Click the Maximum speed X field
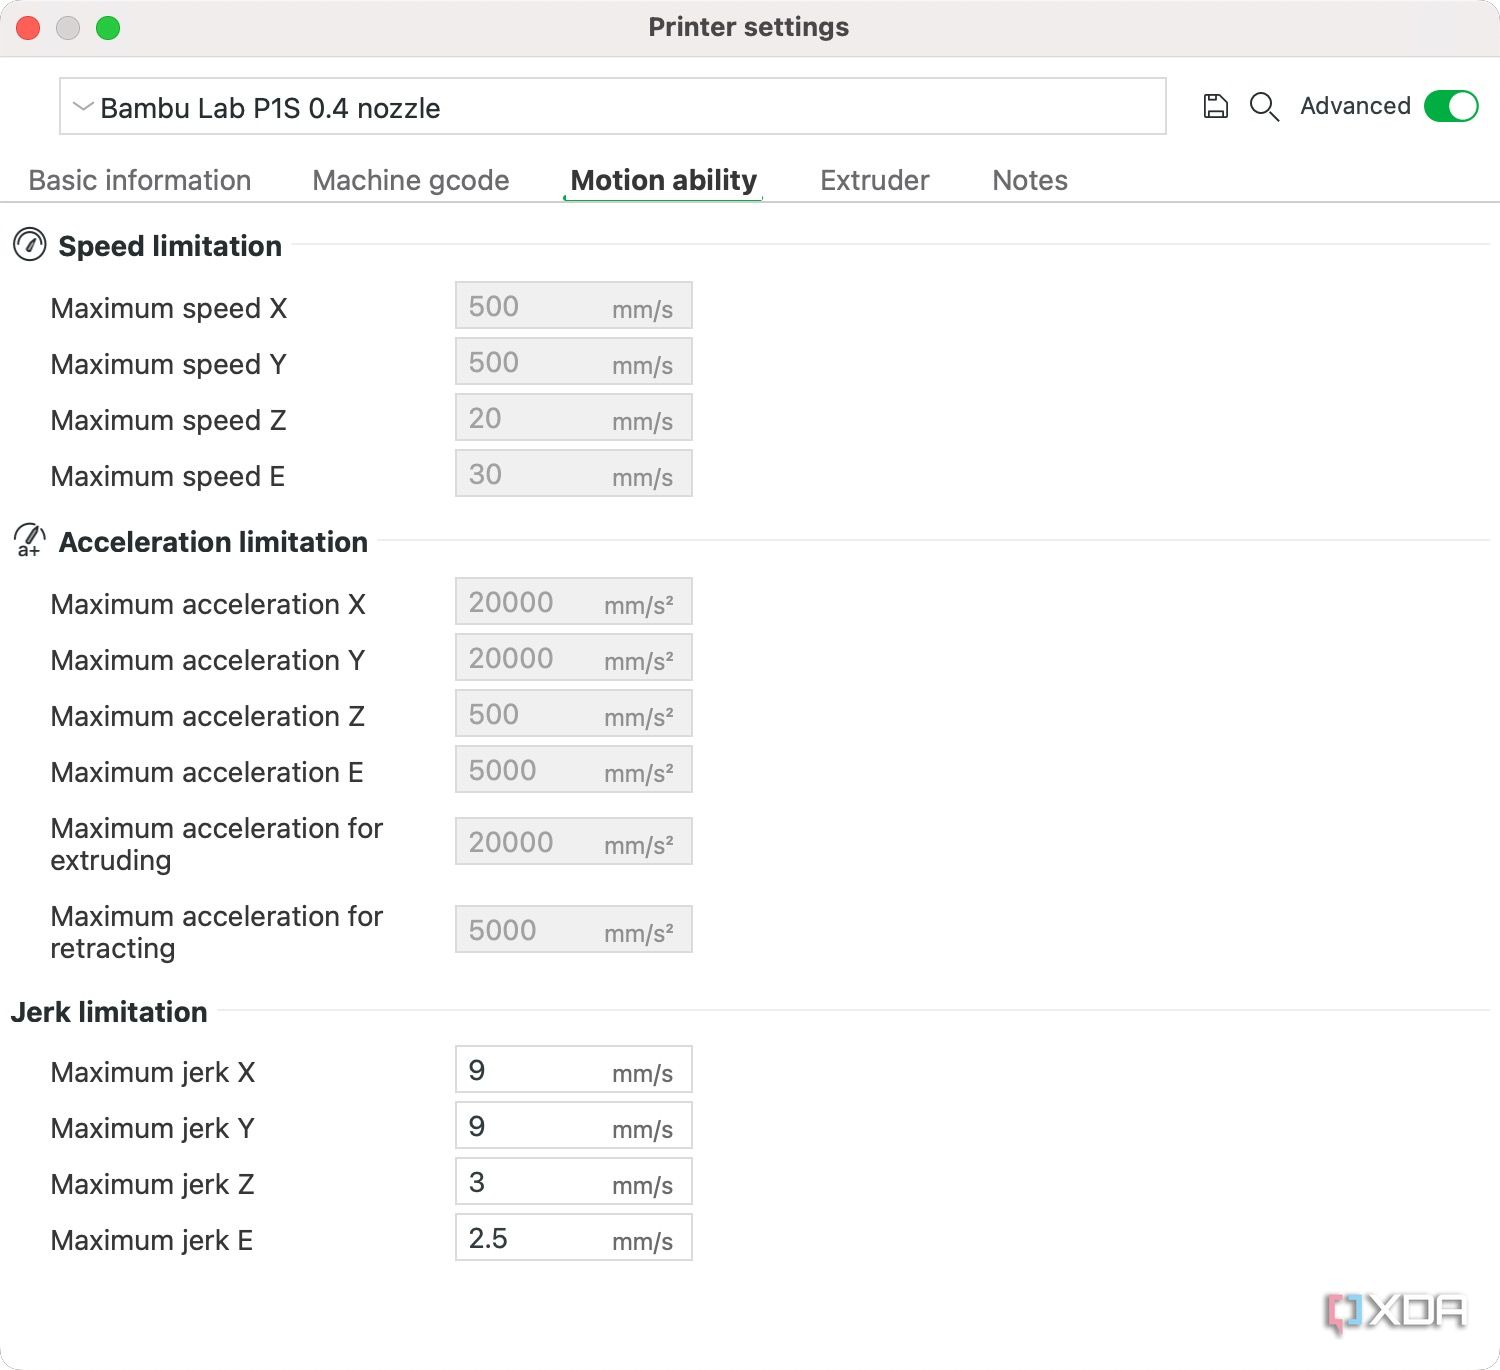The image size is (1500, 1370). pyautogui.click(x=574, y=306)
